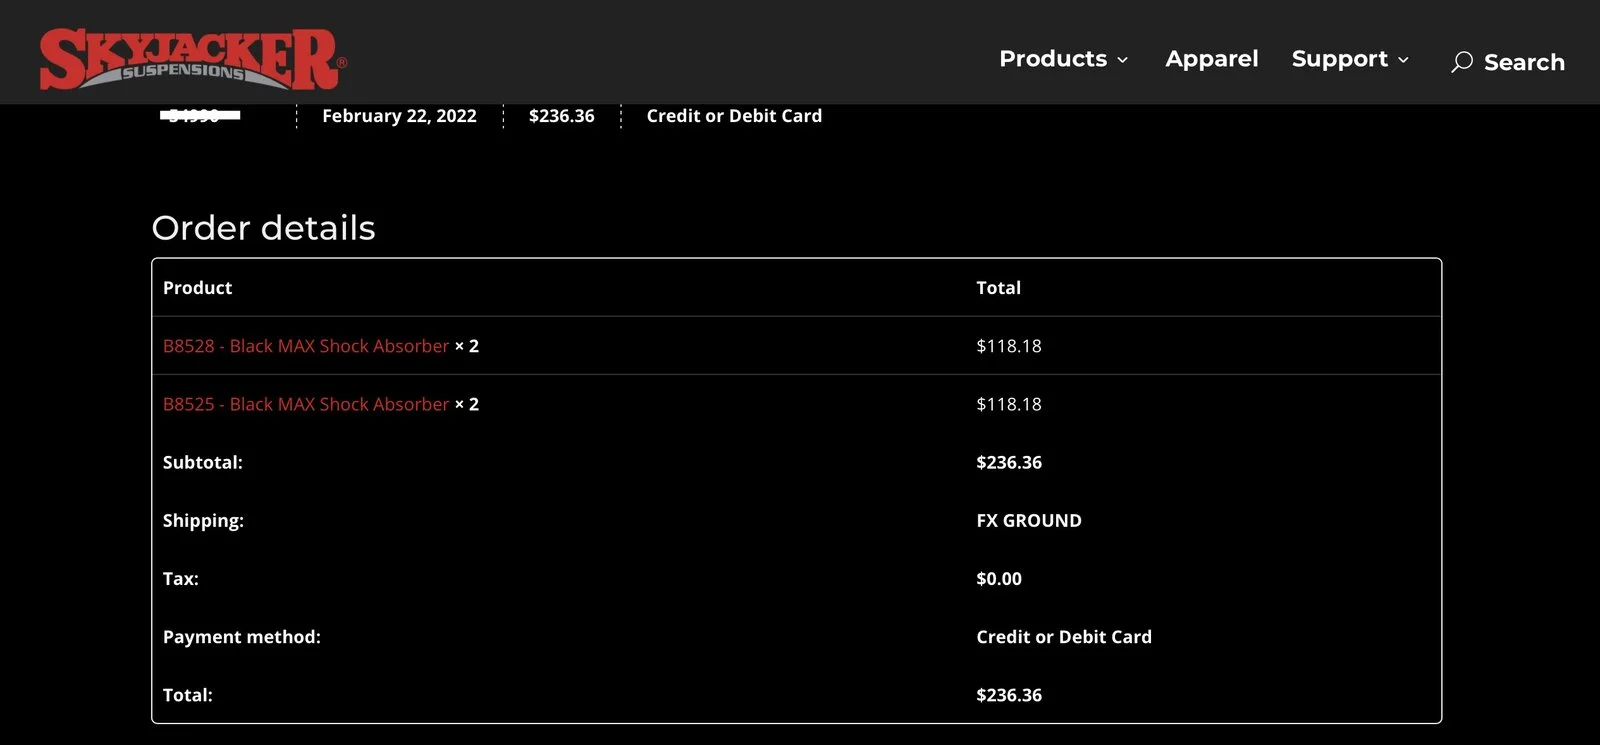Select Credit or Debit Card payment method value
The width and height of the screenshot is (1600, 745).
click(x=1064, y=637)
